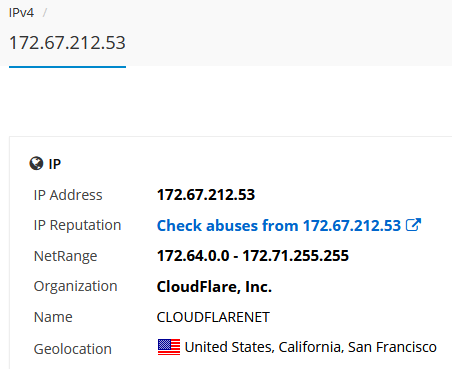Click the United States flag icon
452x369 pixels.
169,347
